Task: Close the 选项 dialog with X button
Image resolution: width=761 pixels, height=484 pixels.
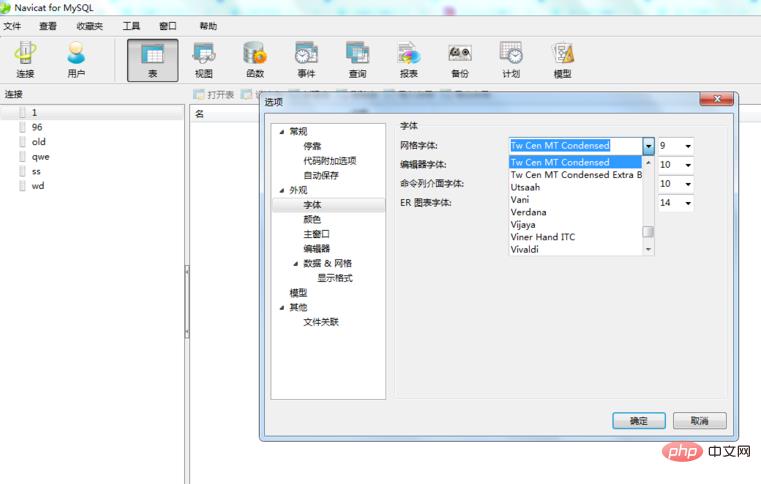Action: [x=717, y=99]
